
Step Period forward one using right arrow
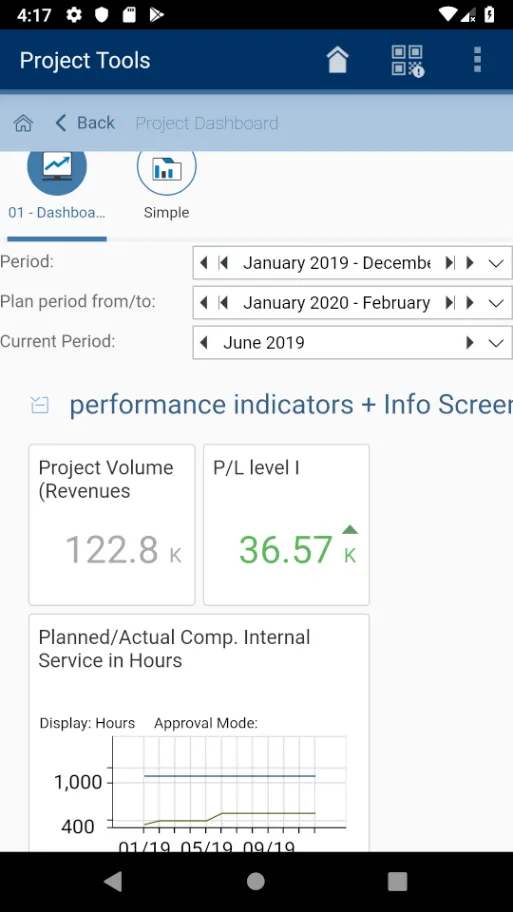coord(470,263)
